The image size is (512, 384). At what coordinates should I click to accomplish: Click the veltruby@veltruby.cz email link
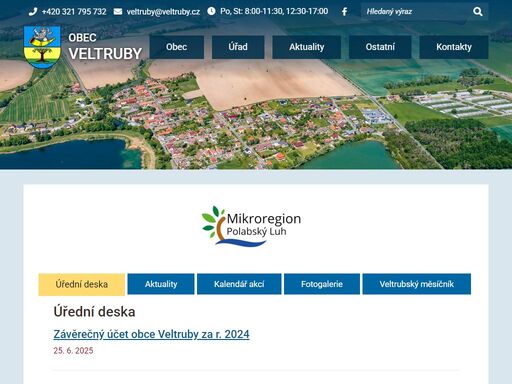click(x=163, y=12)
